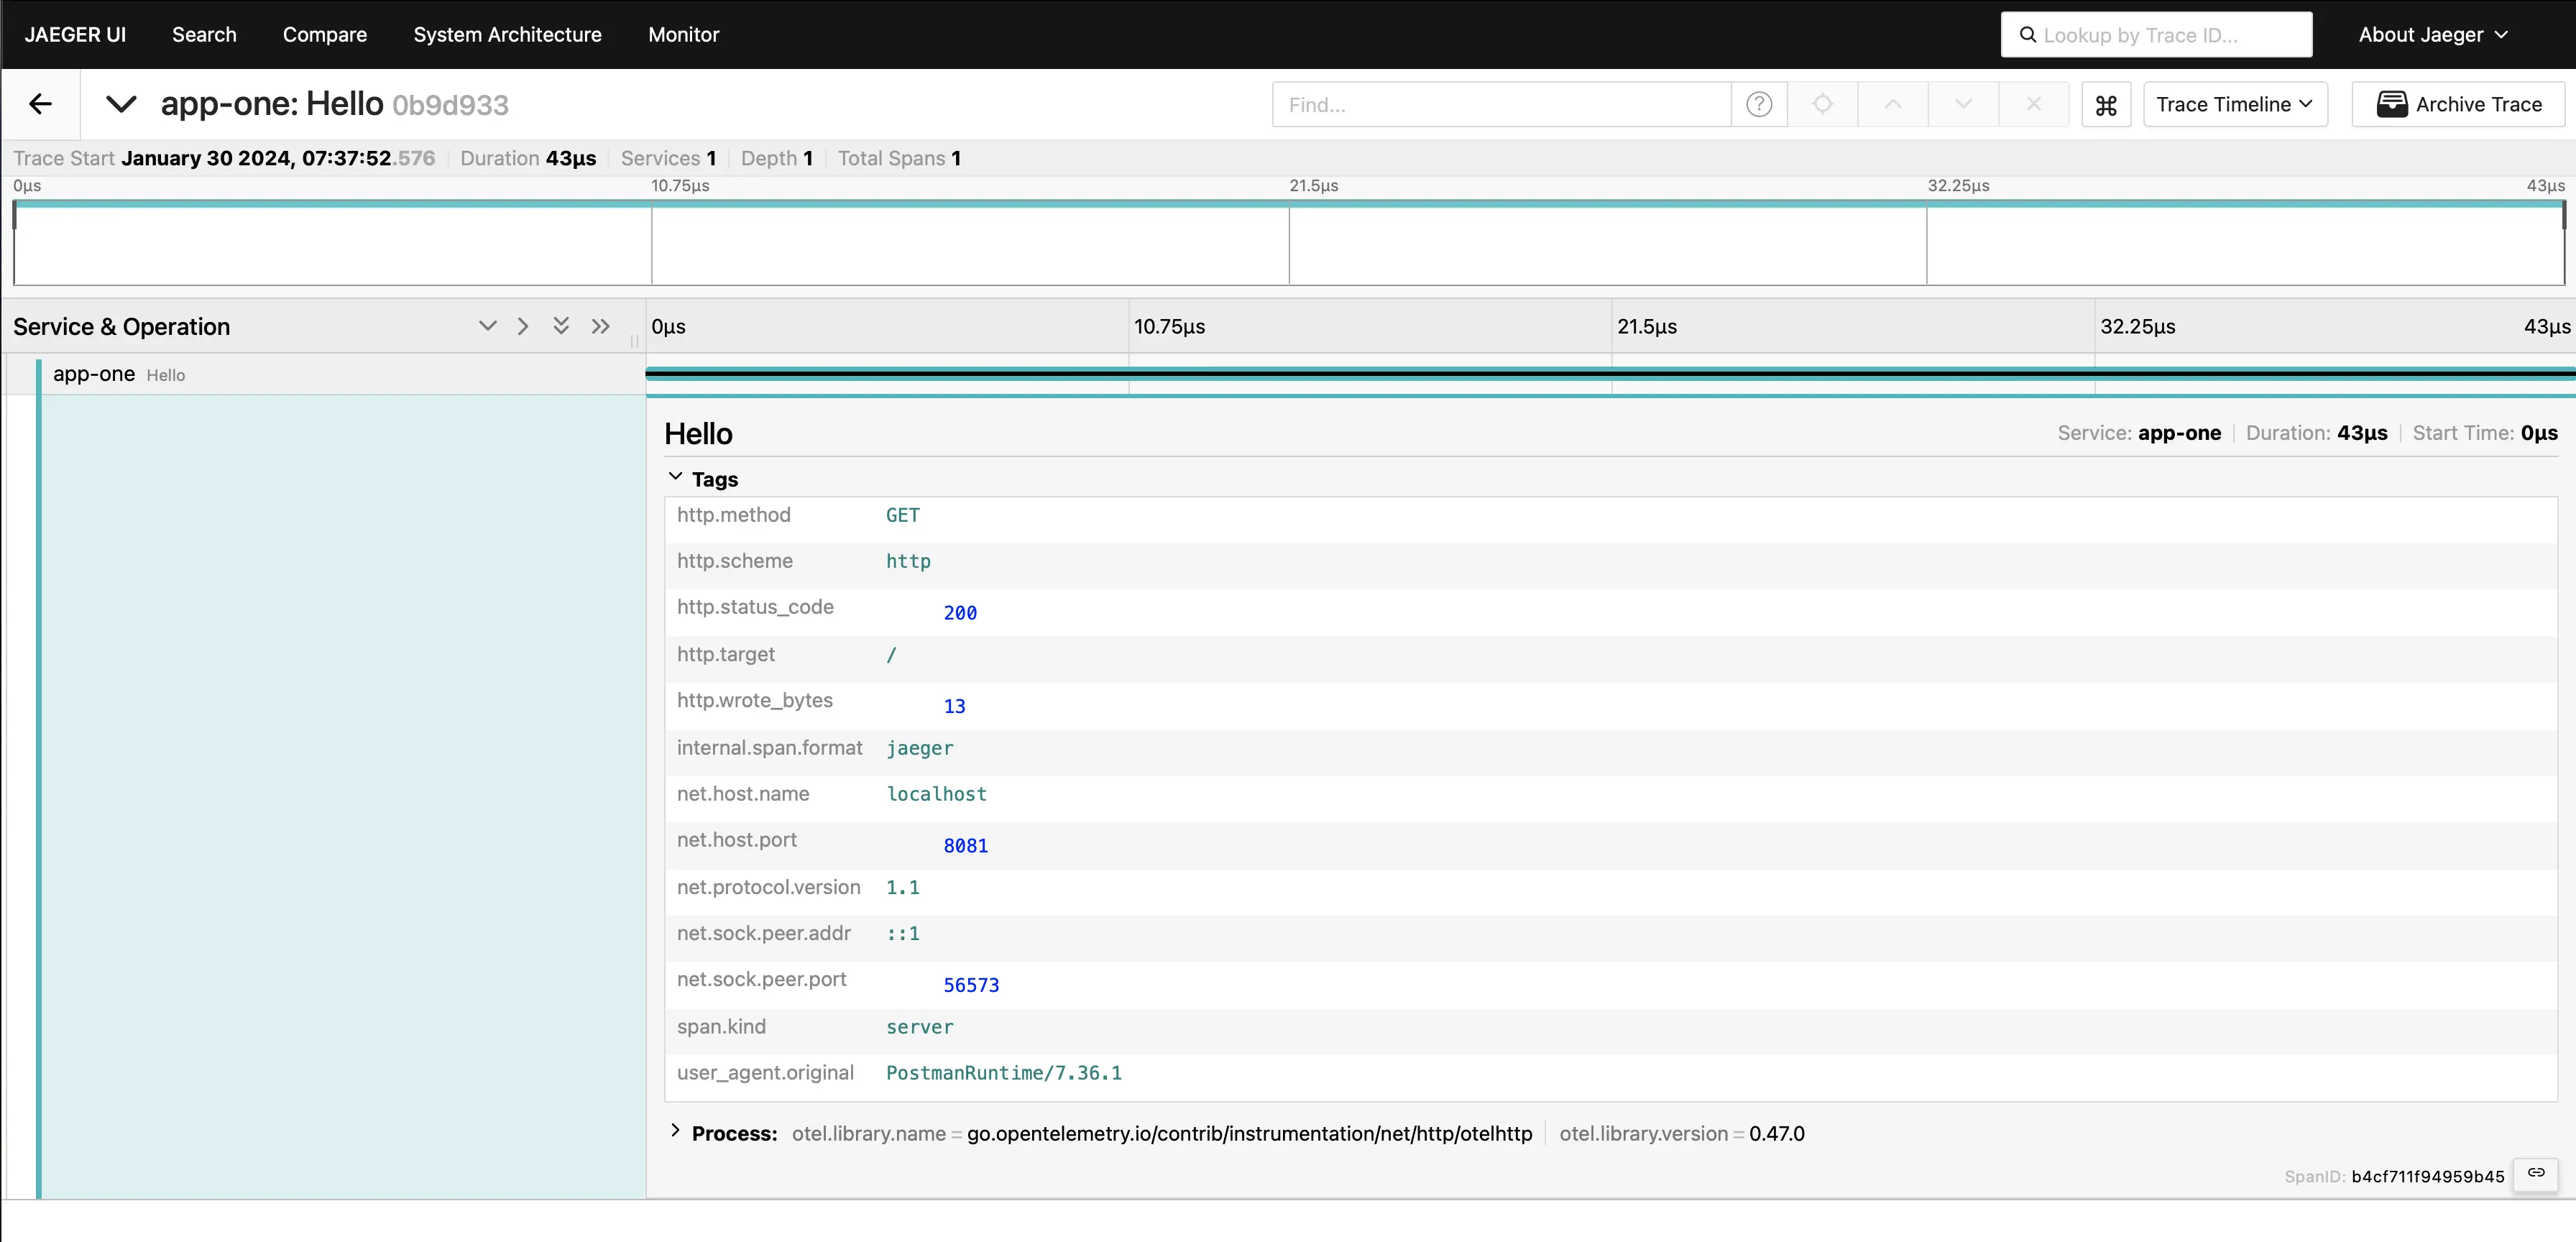
Task: Click http.wrote_bytes 13 value
Action: (954, 706)
